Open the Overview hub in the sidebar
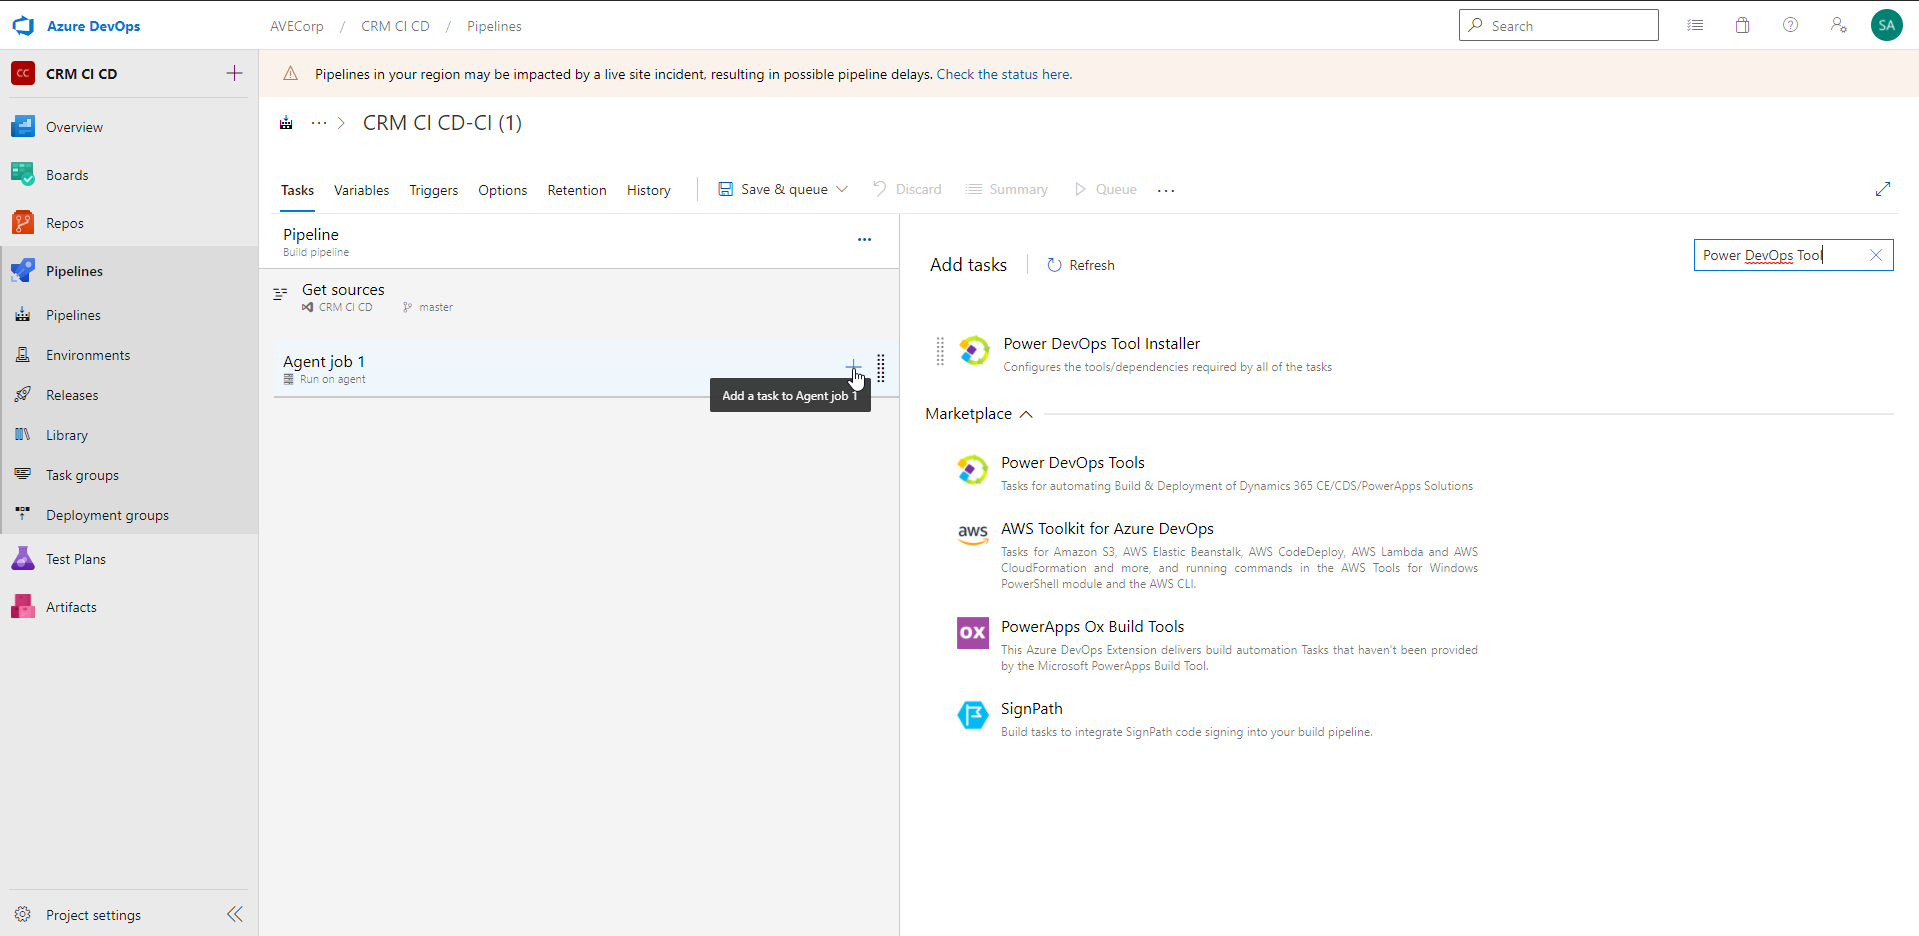The image size is (1919, 936). tap(74, 127)
